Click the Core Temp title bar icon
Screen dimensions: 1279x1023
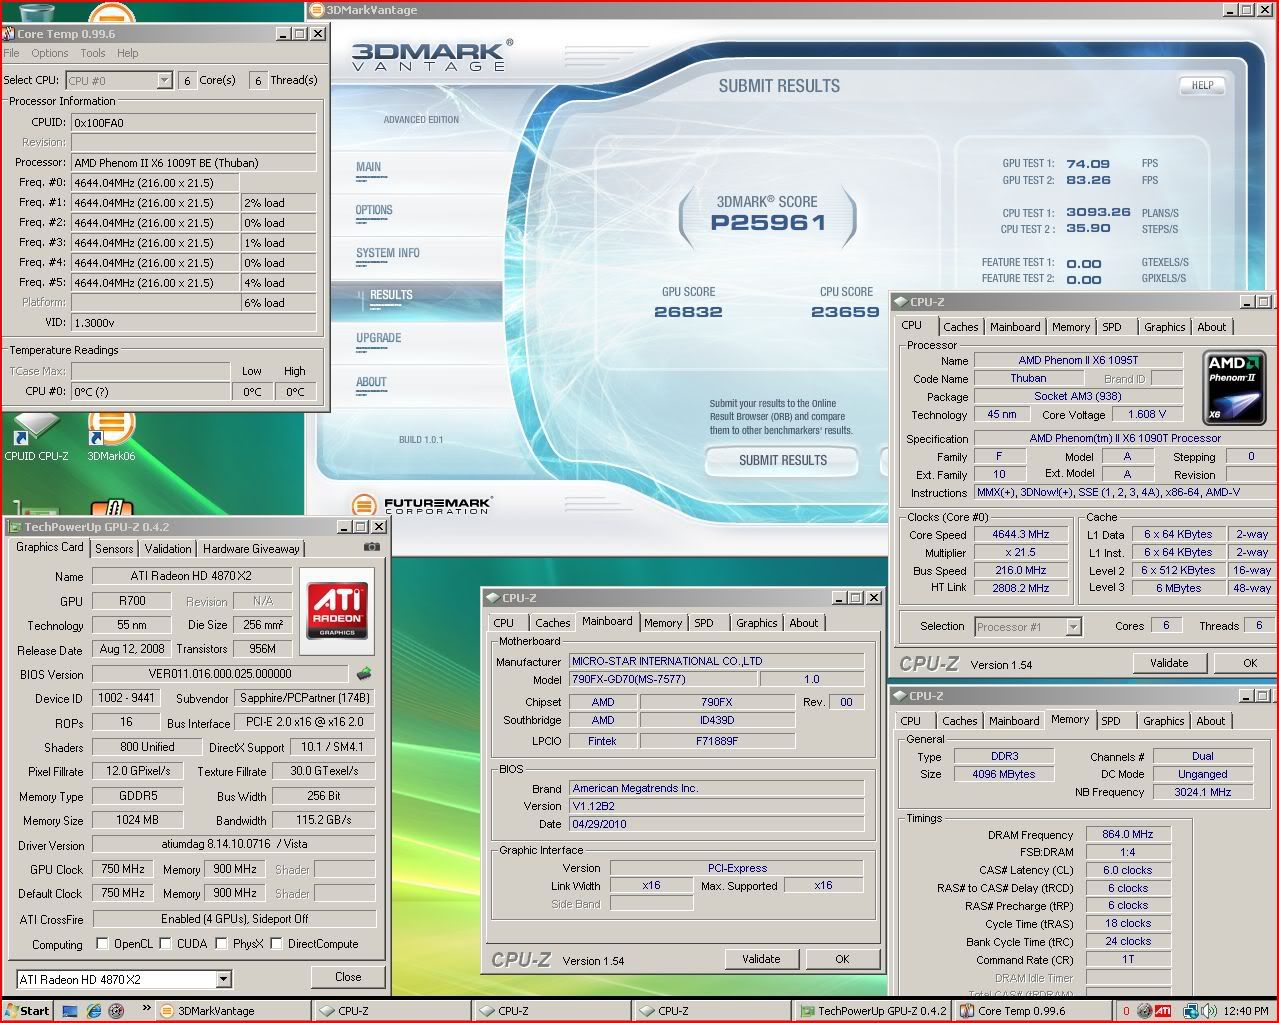[x=9, y=33]
